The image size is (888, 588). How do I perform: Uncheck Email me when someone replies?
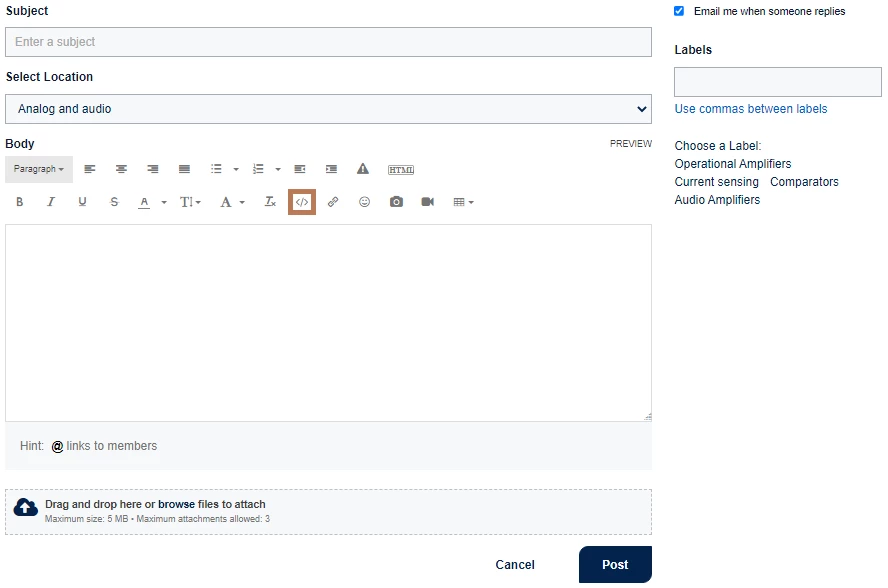679,11
